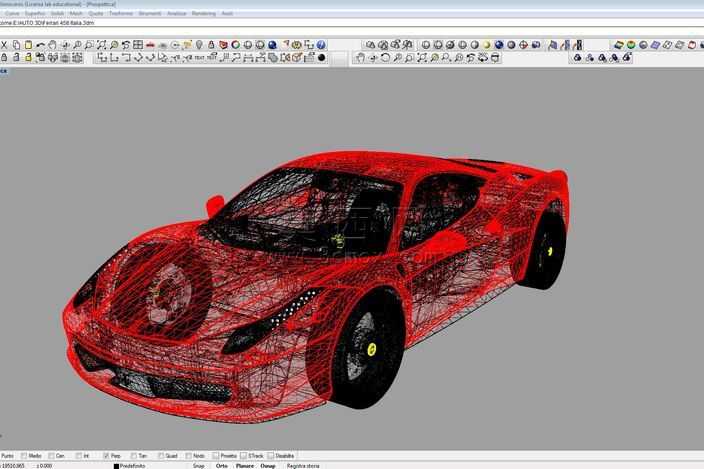Screen dimensions: 704x469
Task: Enable the Tan osnap checkbox
Action: (133, 456)
